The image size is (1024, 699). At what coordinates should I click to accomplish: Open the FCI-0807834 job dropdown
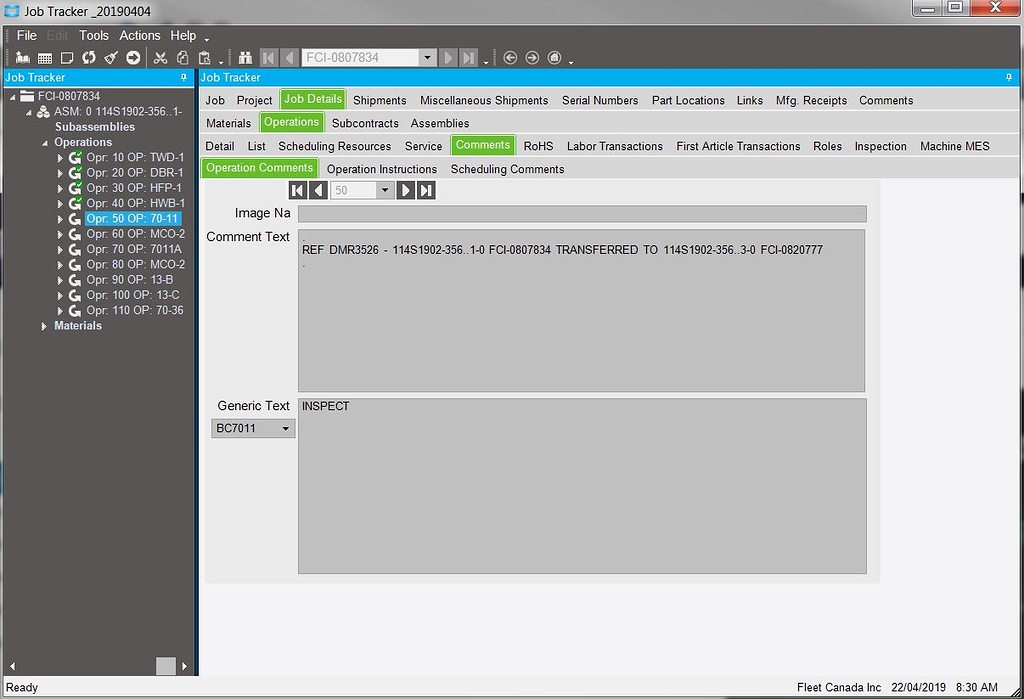(428, 57)
